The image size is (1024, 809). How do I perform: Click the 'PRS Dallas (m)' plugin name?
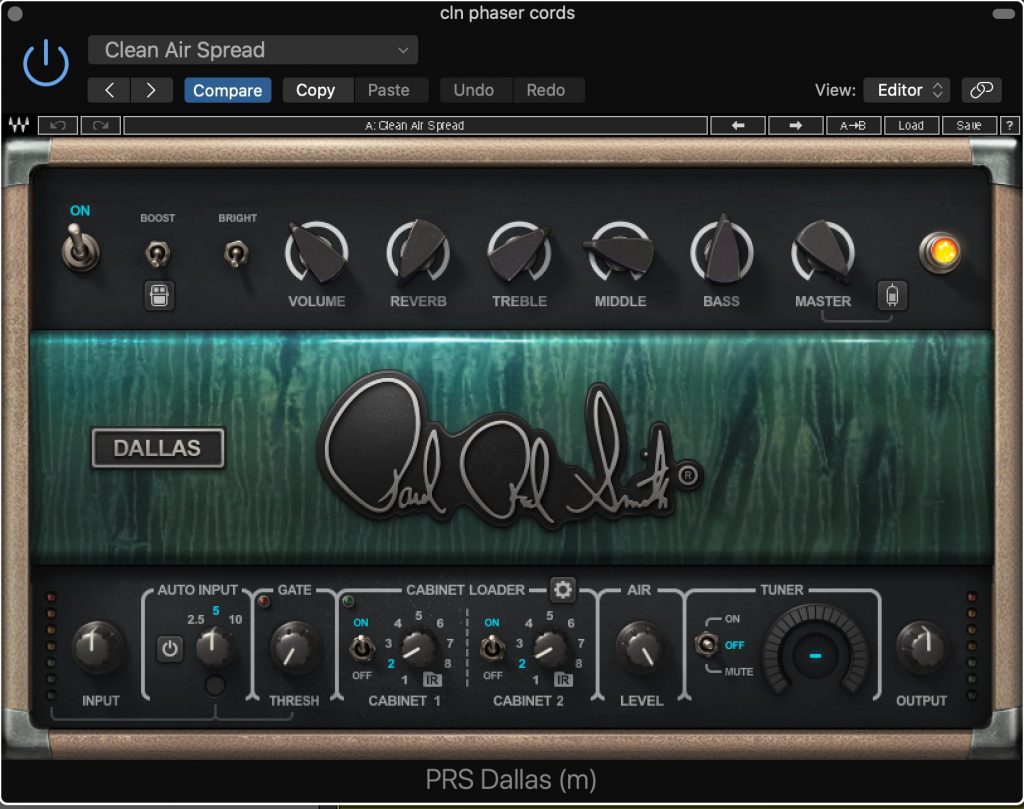coord(511,780)
